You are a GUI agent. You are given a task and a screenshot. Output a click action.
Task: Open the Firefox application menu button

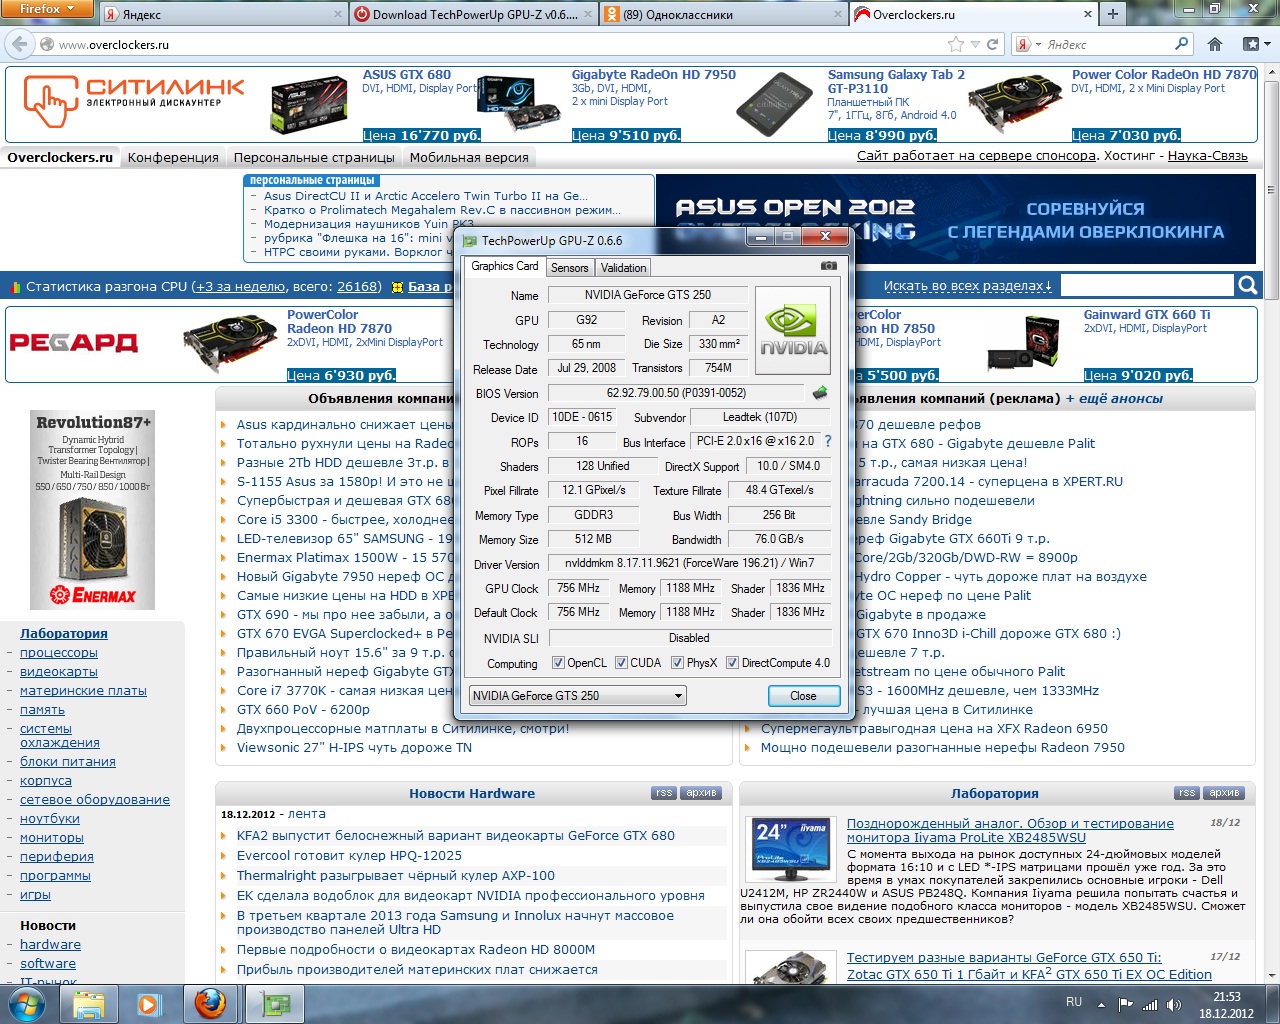point(47,9)
